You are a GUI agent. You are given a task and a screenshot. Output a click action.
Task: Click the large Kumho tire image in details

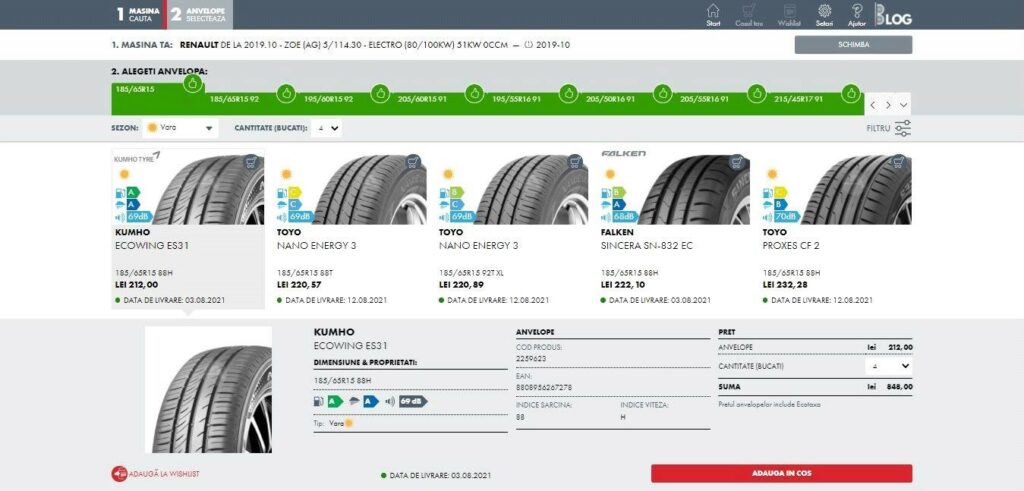[x=208, y=390]
